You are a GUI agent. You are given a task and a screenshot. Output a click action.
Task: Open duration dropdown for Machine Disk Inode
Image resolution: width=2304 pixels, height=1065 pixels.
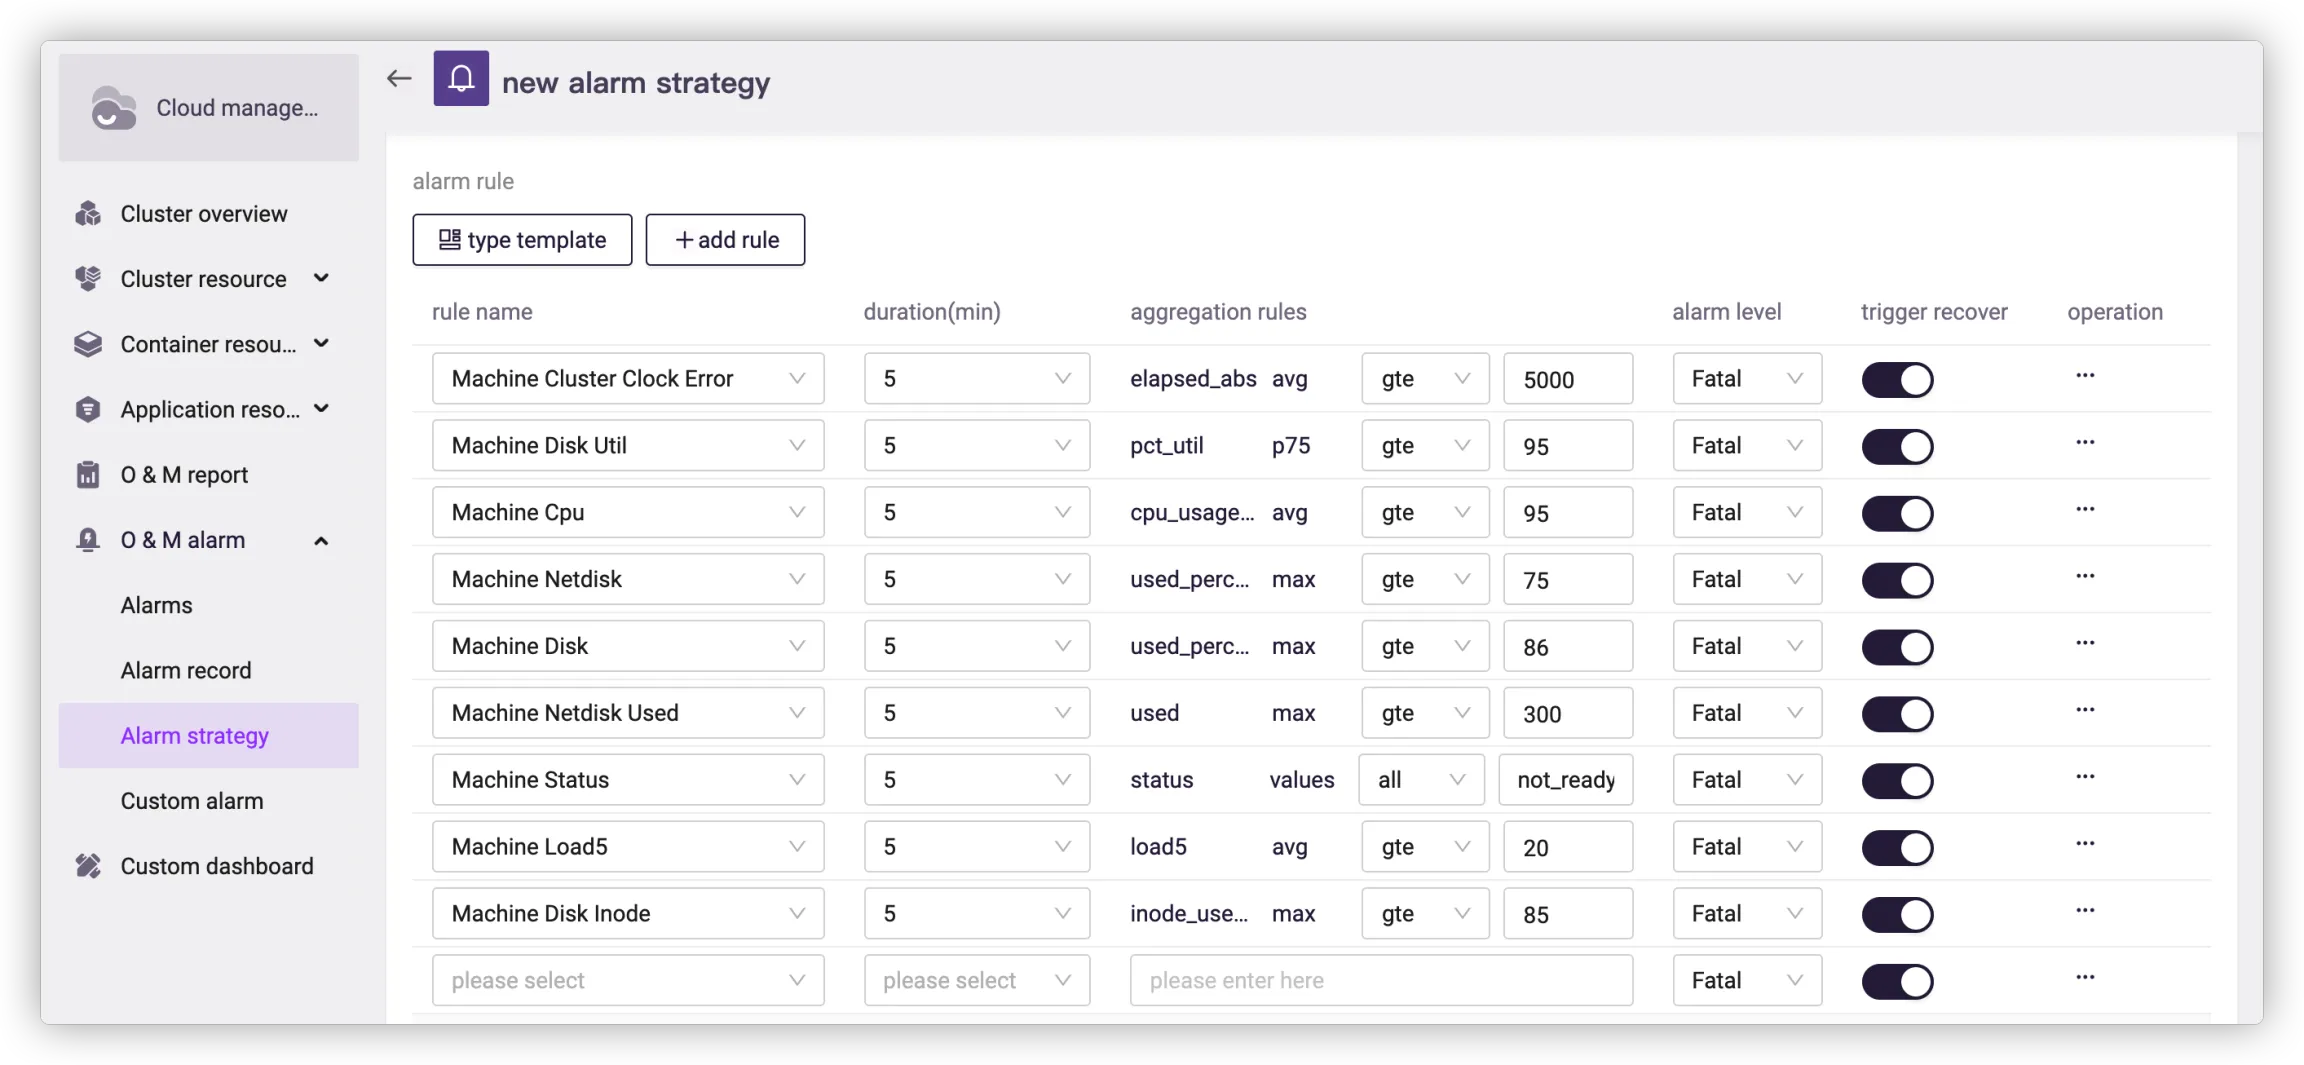(x=976, y=914)
